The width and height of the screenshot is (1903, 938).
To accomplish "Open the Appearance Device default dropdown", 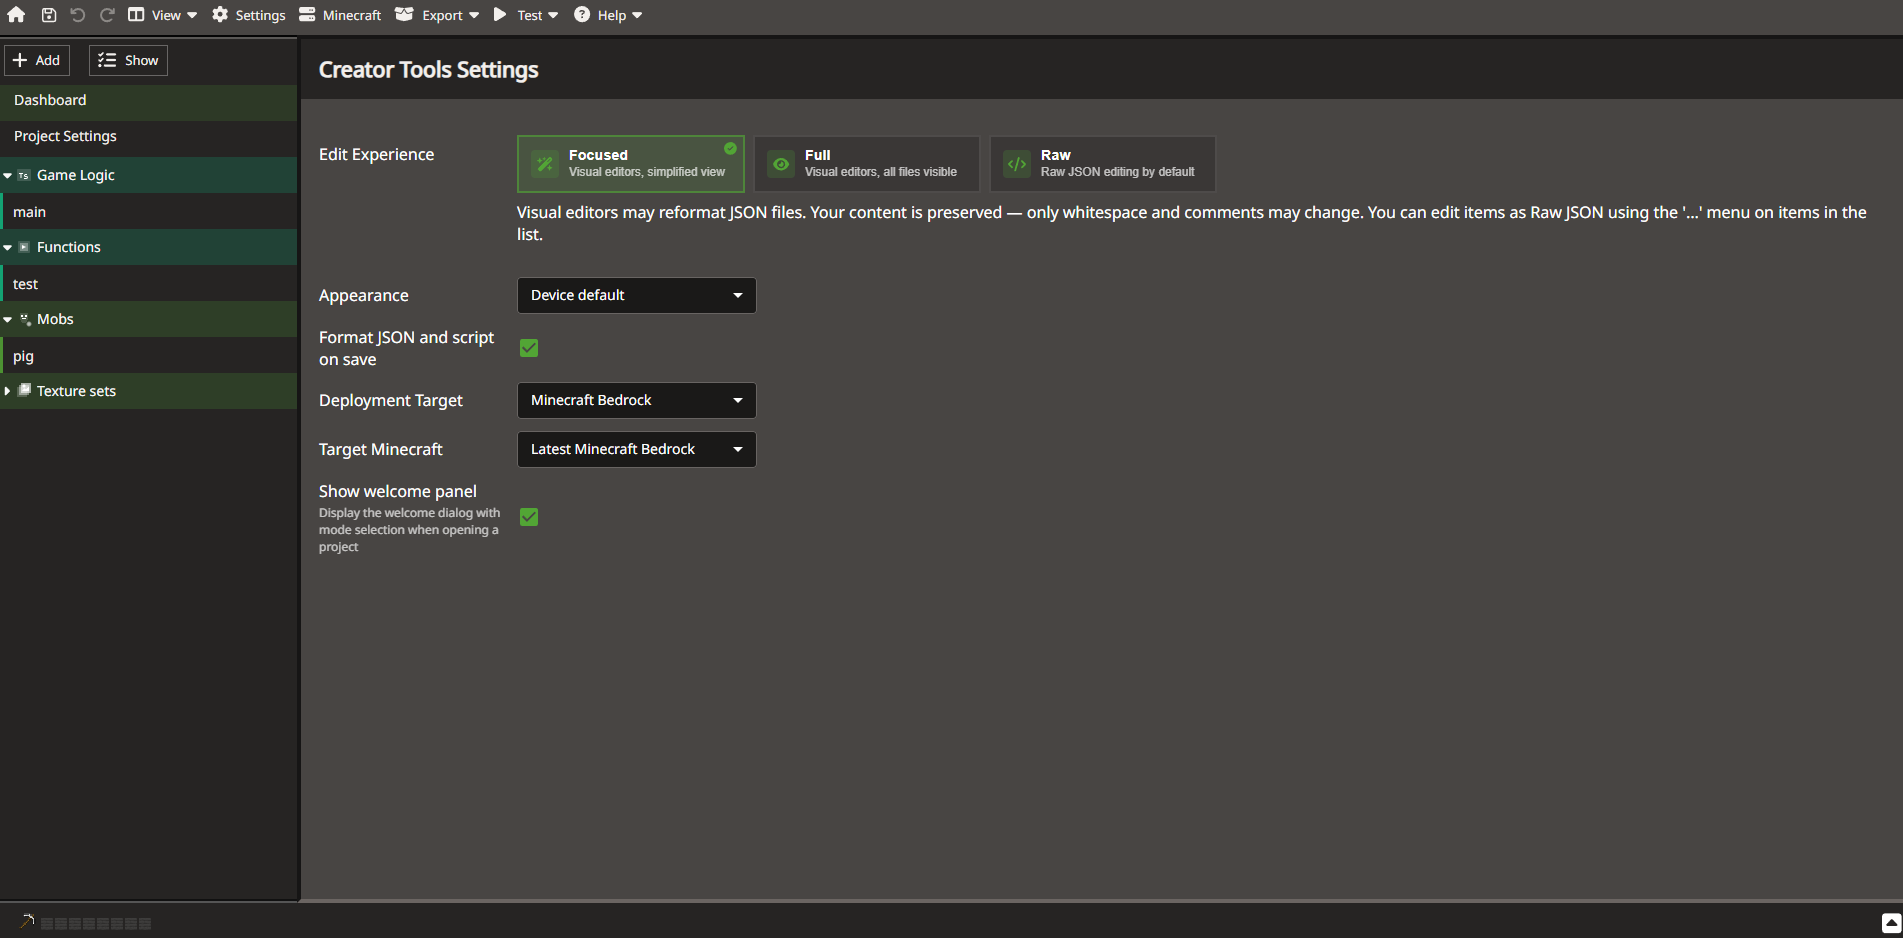I will [x=636, y=295].
